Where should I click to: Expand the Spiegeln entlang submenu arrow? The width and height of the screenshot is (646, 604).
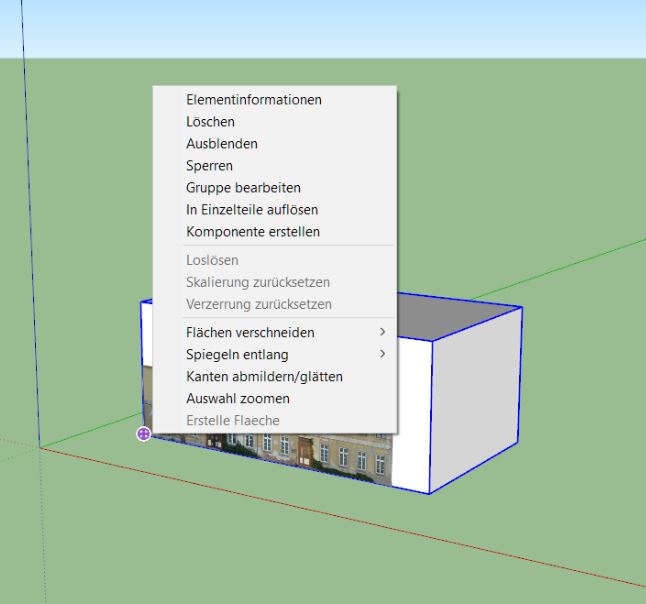click(382, 354)
